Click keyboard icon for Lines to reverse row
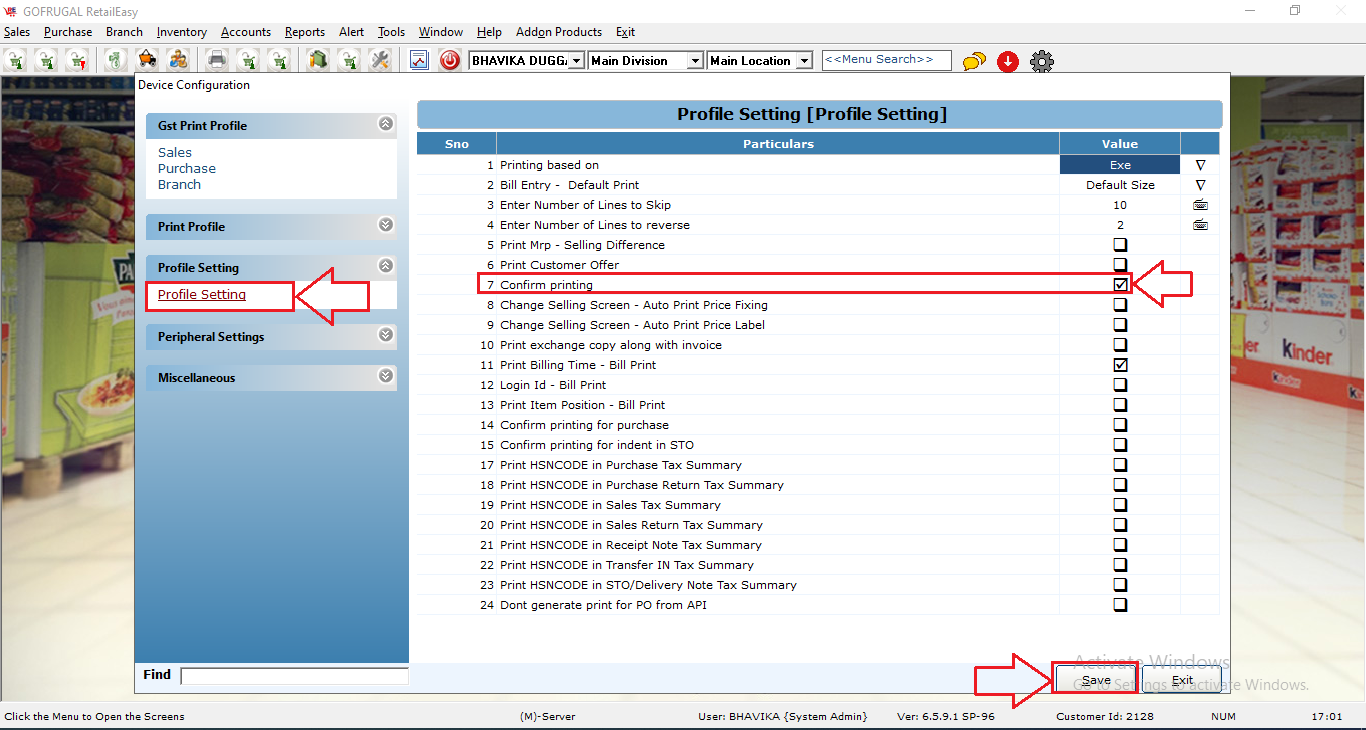 click(1200, 225)
